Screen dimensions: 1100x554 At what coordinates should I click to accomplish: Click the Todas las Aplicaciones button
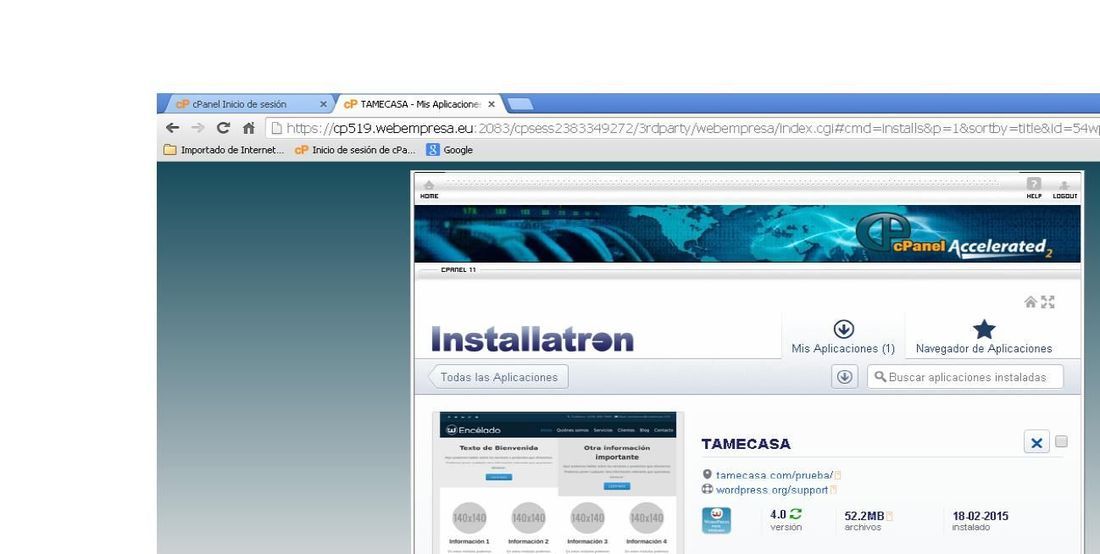point(499,377)
